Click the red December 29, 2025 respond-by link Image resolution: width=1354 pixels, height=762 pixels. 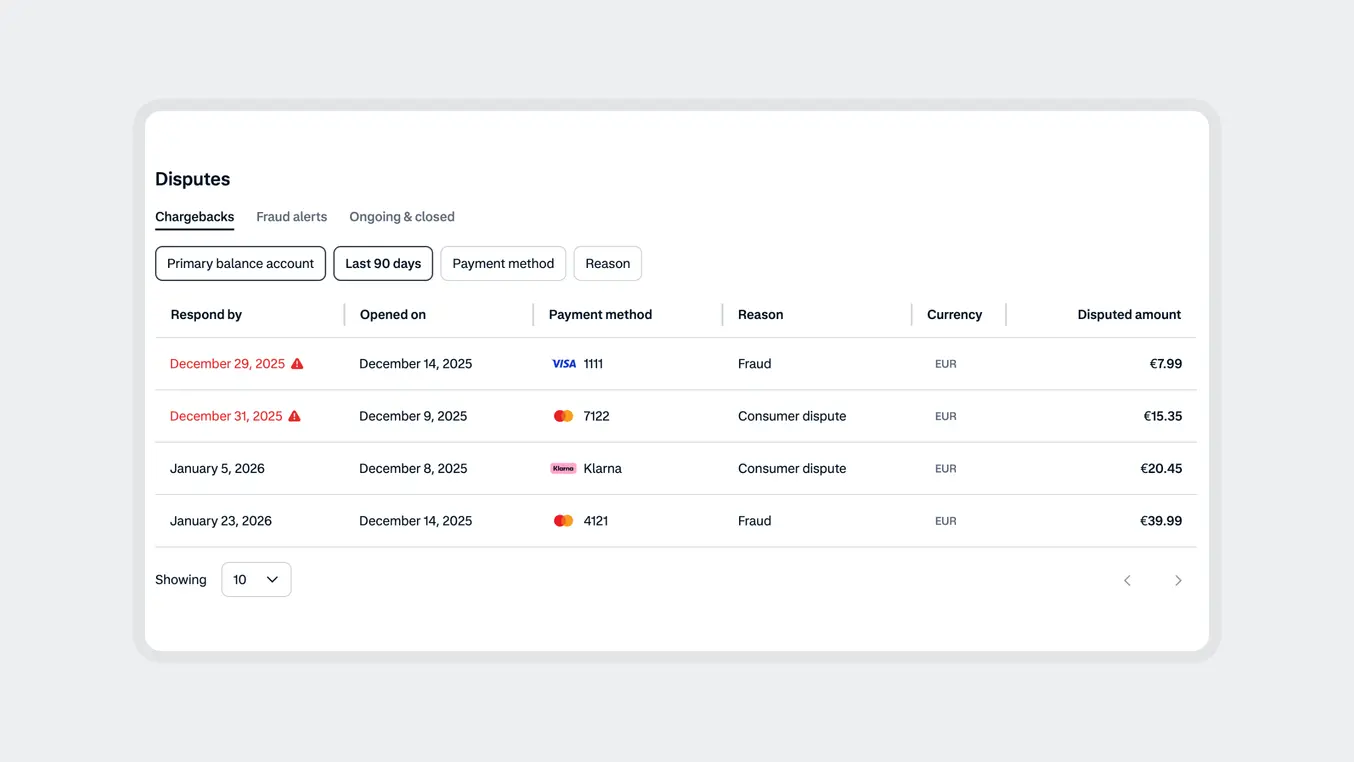point(226,363)
